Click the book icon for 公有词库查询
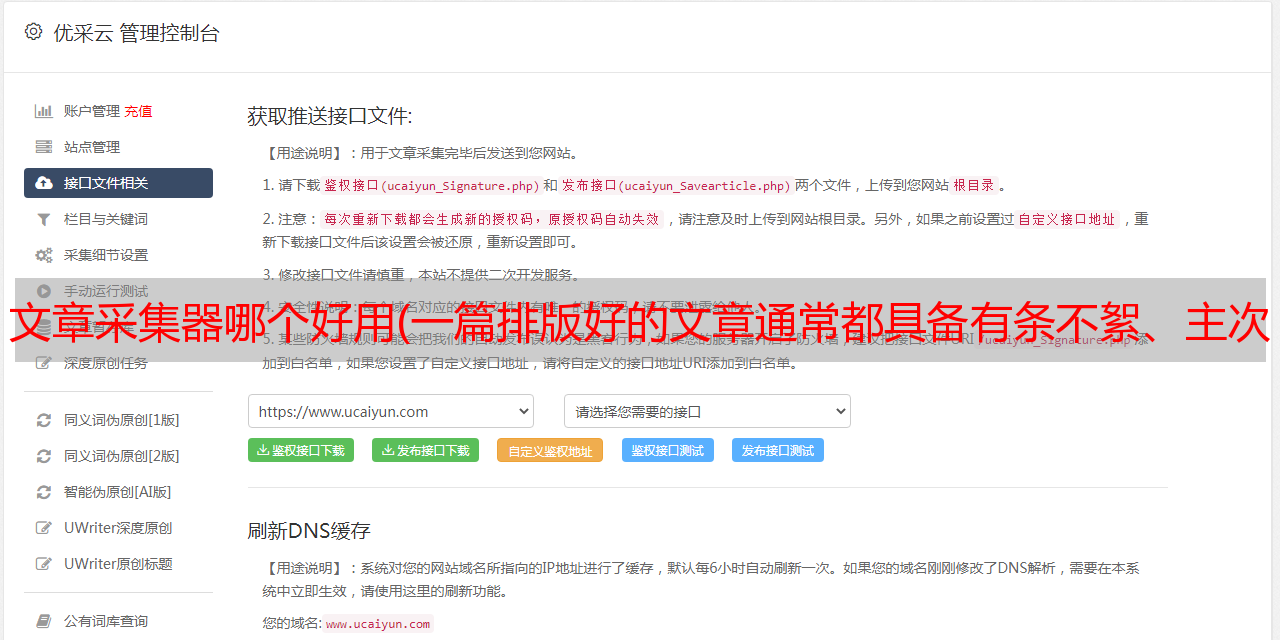Viewport: 1280px width, 640px height. (x=44, y=621)
